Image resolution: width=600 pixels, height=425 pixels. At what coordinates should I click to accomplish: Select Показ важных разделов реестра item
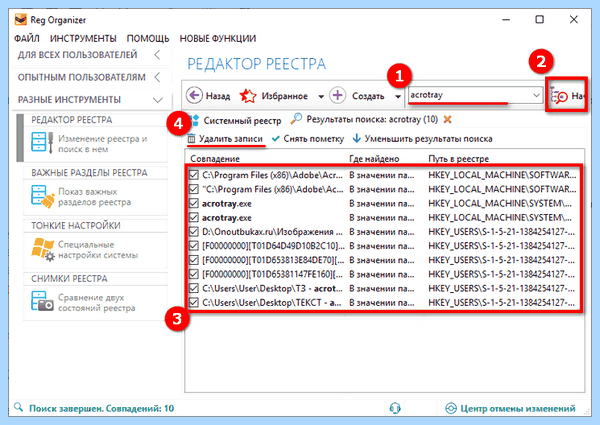click(x=95, y=197)
